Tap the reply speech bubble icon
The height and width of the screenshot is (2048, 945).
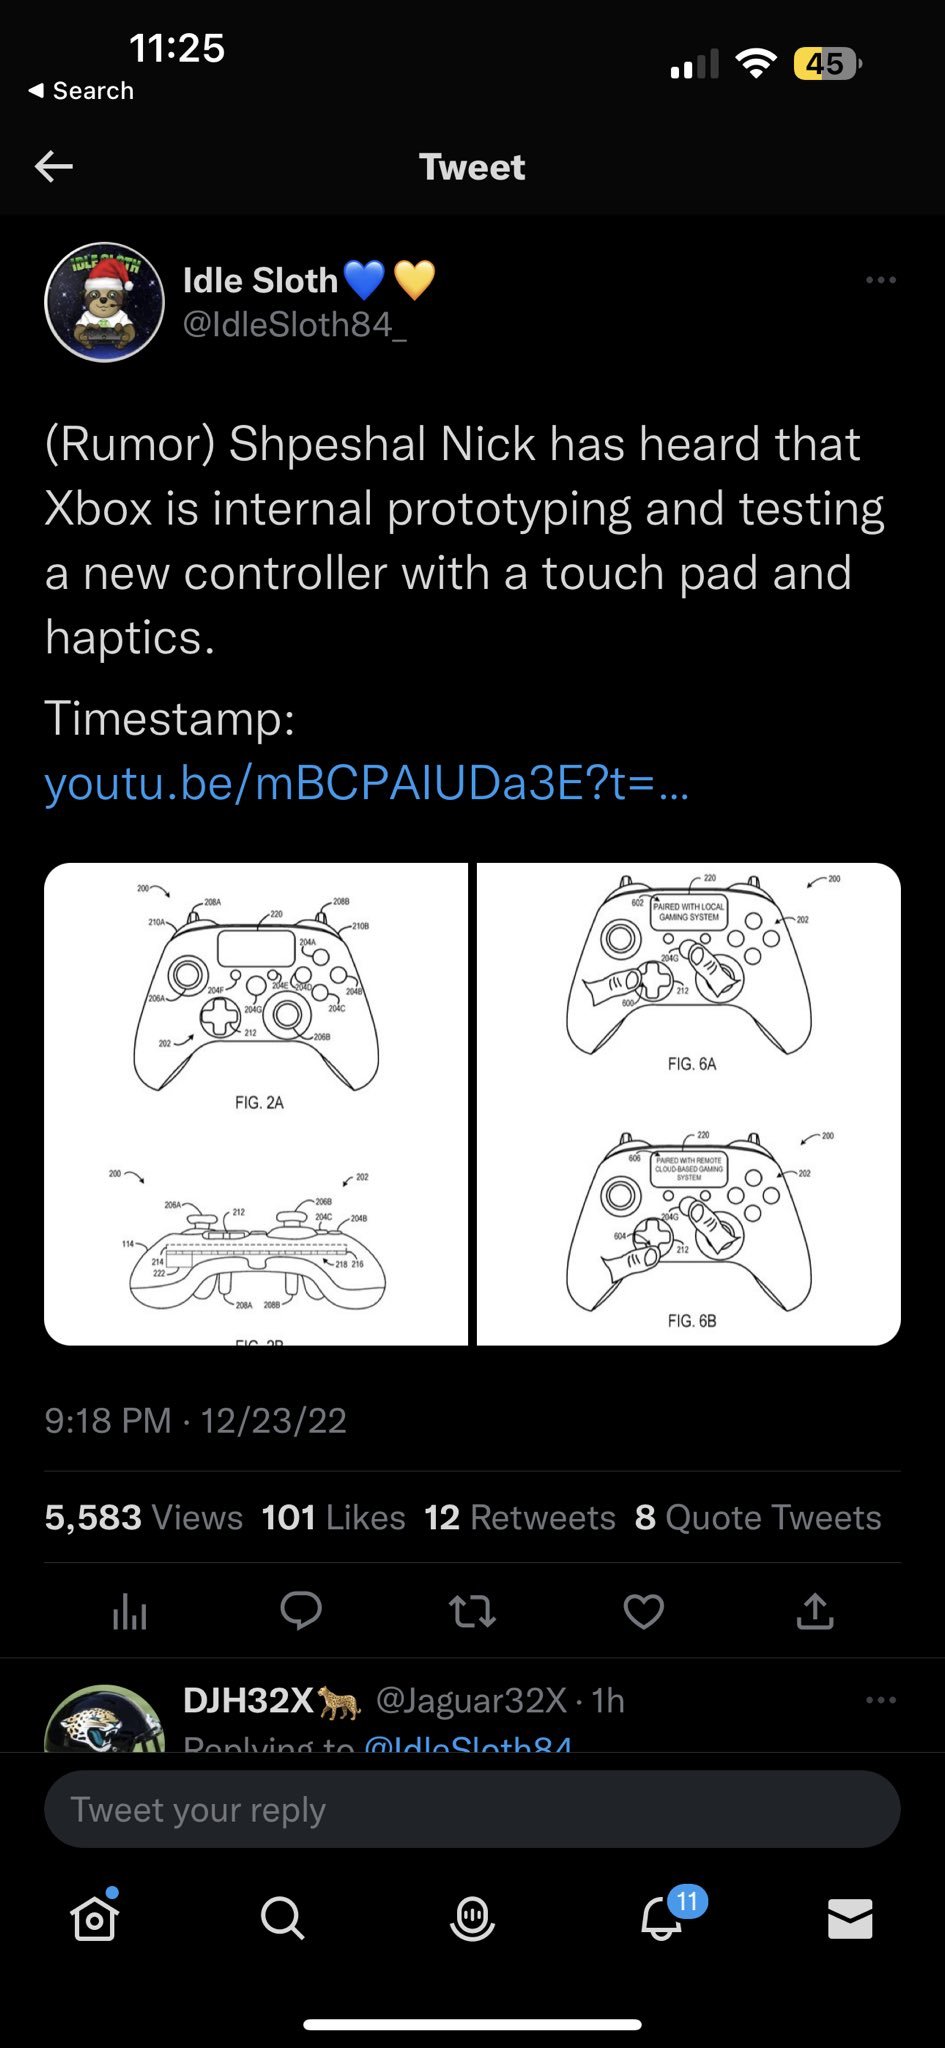[300, 1610]
